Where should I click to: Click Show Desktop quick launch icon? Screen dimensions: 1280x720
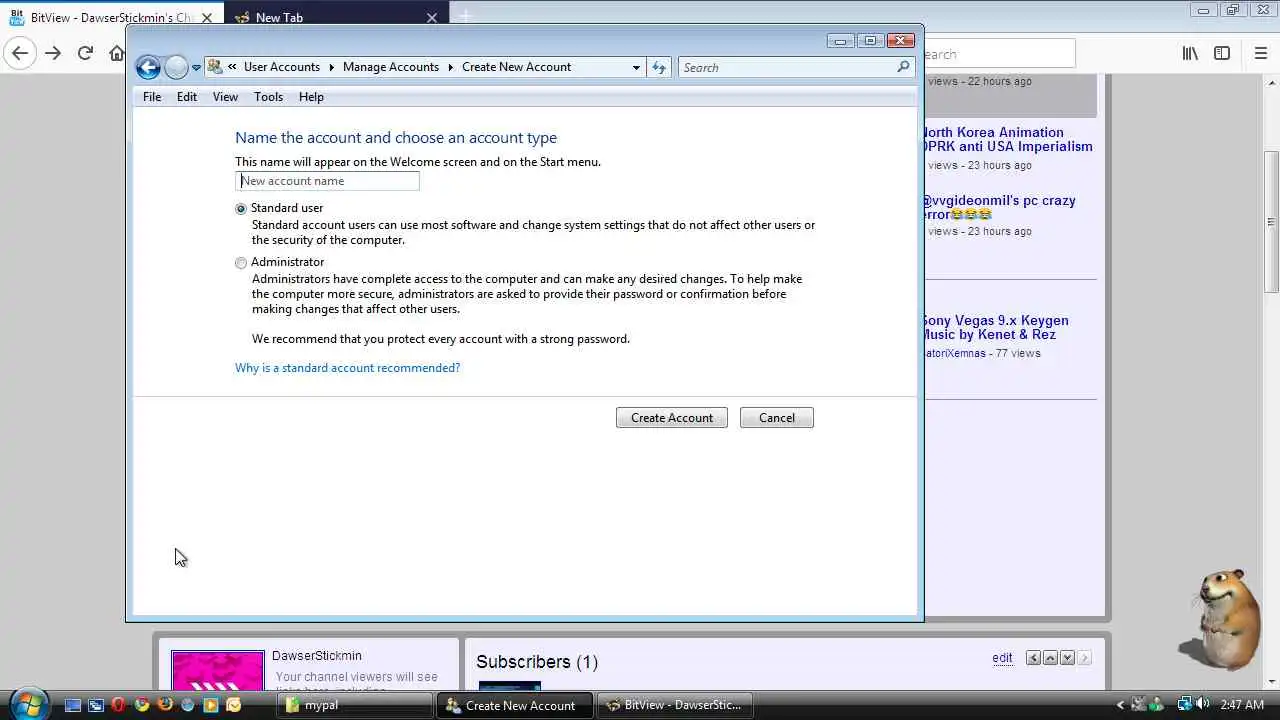click(x=72, y=705)
